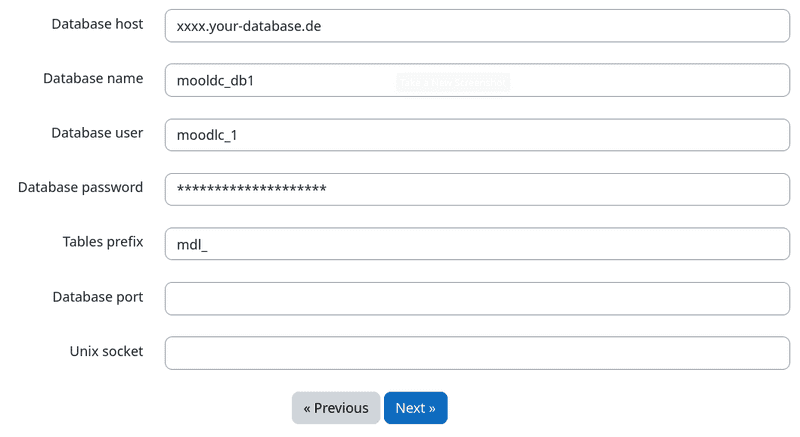Click into the Database user field
Viewport: 800px width, 437px height.
[x=477, y=135]
